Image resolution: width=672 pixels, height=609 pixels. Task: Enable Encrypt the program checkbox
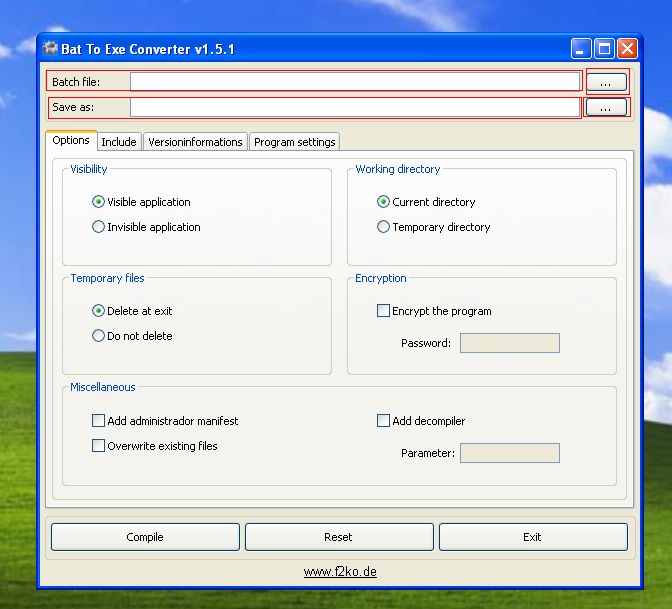(434, 311)
